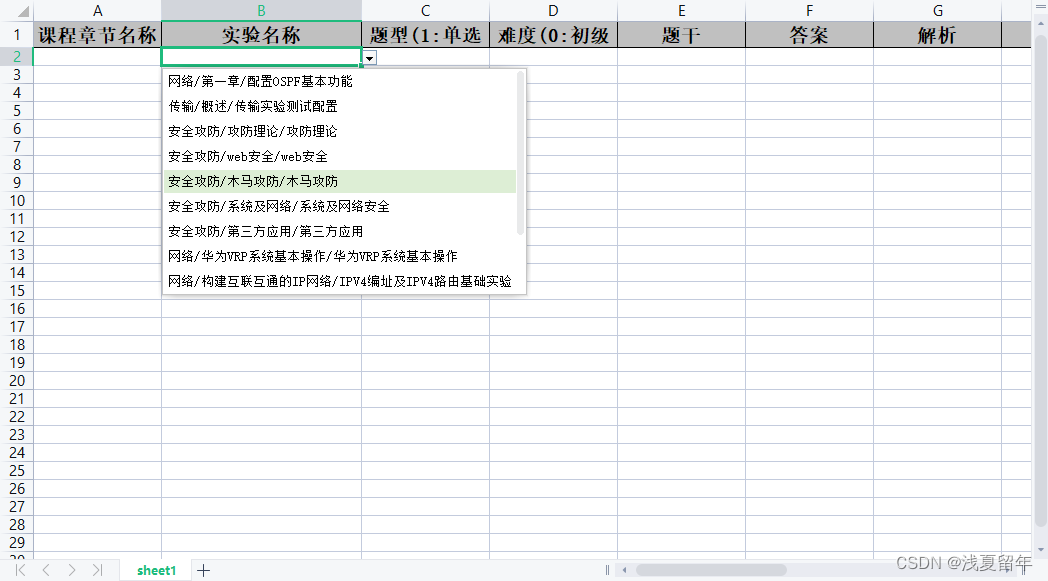Click the previous sheet arrow icon
This screenshot has width=1048, height=581.
click(x=46, y=569)
